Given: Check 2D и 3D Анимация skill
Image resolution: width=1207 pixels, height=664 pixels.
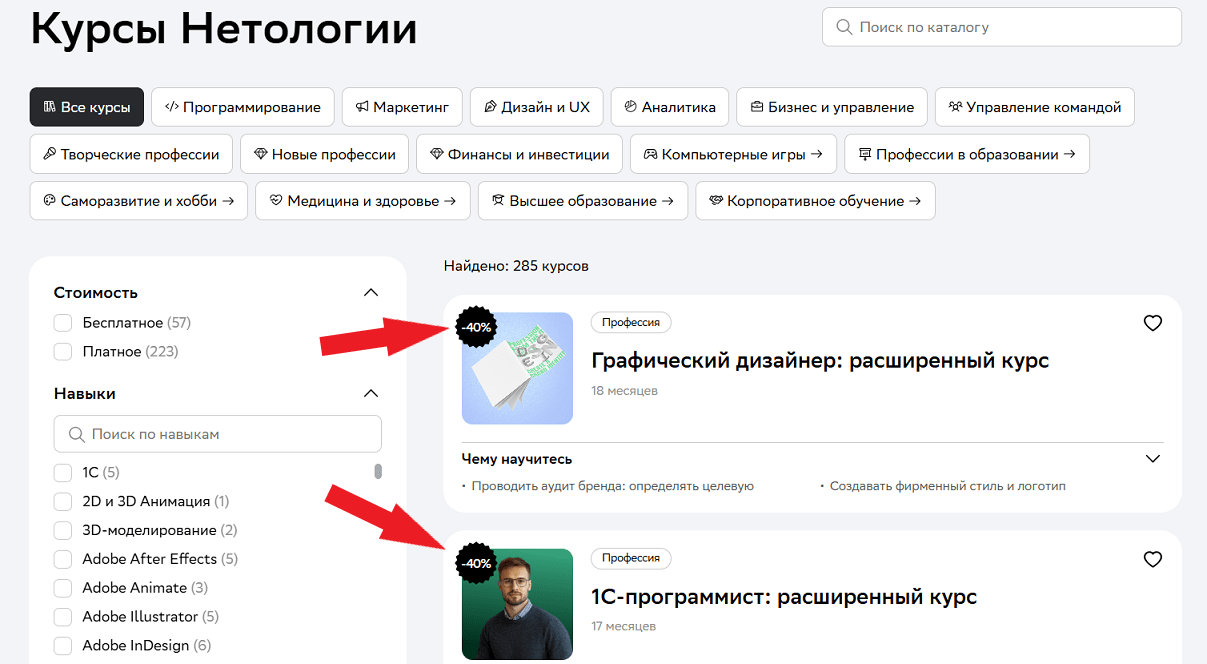Looking at the screenshot, I should (x=63, y=501).
